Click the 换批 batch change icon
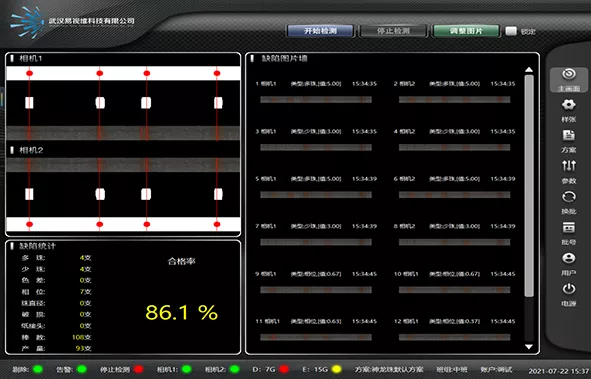The height and width of the screenshot is (379, 591). tap(569, 197)
